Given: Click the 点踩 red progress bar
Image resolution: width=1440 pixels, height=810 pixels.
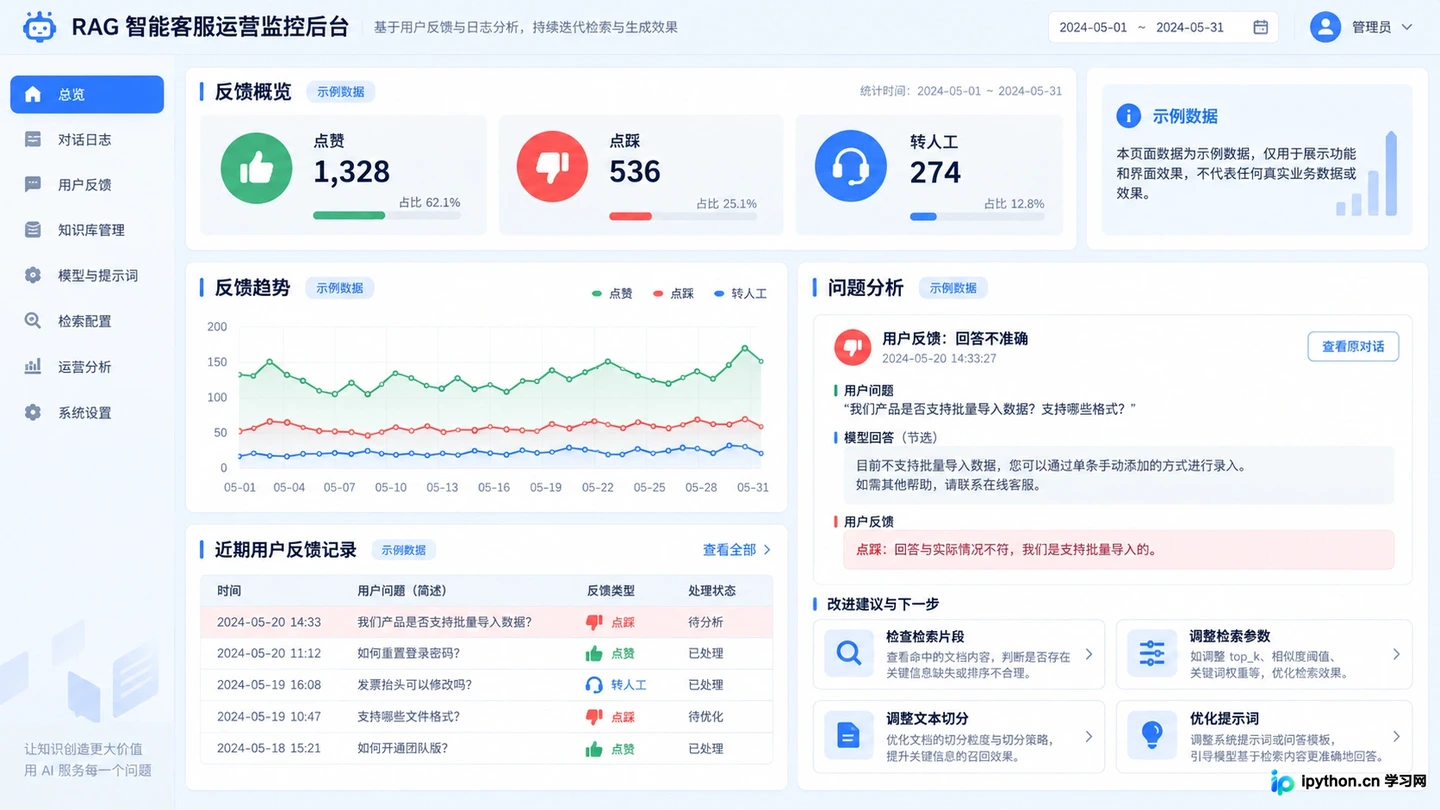Looking at the screenshot, I should (x=683, y=216).
